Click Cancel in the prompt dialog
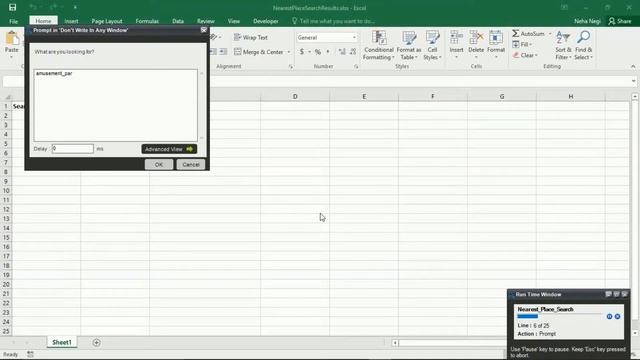Image resolution: width=640 pixels, height=360 pixels. (191, 164)
